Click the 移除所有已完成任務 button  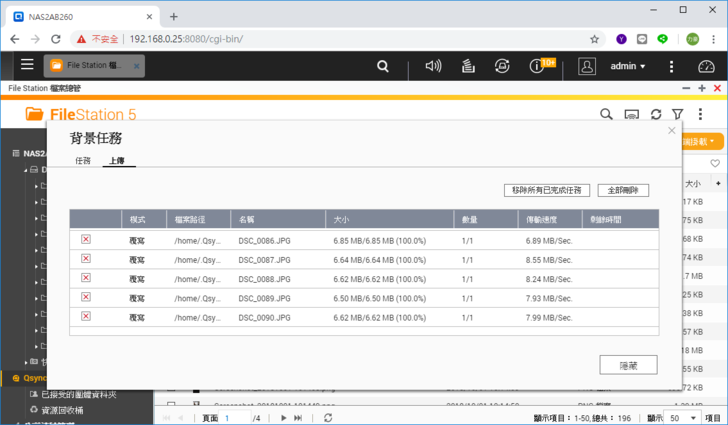pos(546,190)
